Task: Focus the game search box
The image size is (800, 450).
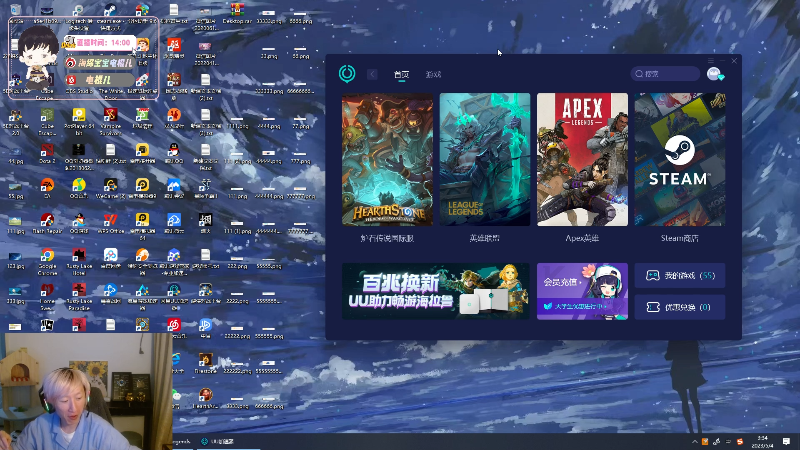Action: pyautogui.click(x=665, y=74)
